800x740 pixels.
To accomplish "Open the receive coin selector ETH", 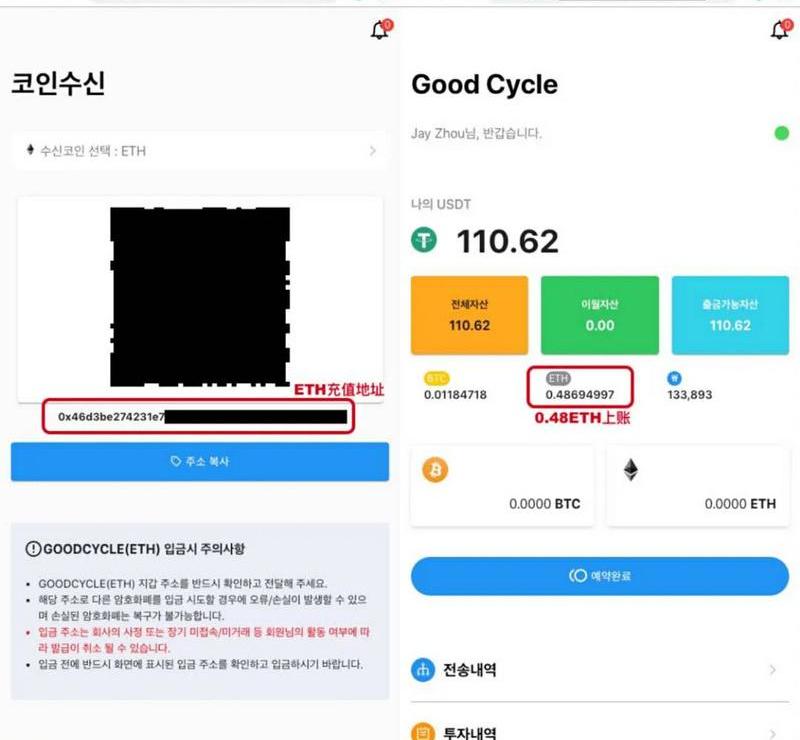I will pyautogui.click(x=199, y=151).
